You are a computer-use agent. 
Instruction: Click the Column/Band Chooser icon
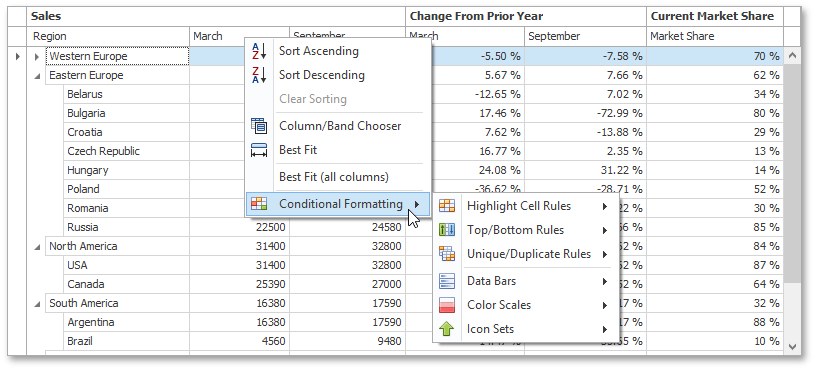coord(259,126)
